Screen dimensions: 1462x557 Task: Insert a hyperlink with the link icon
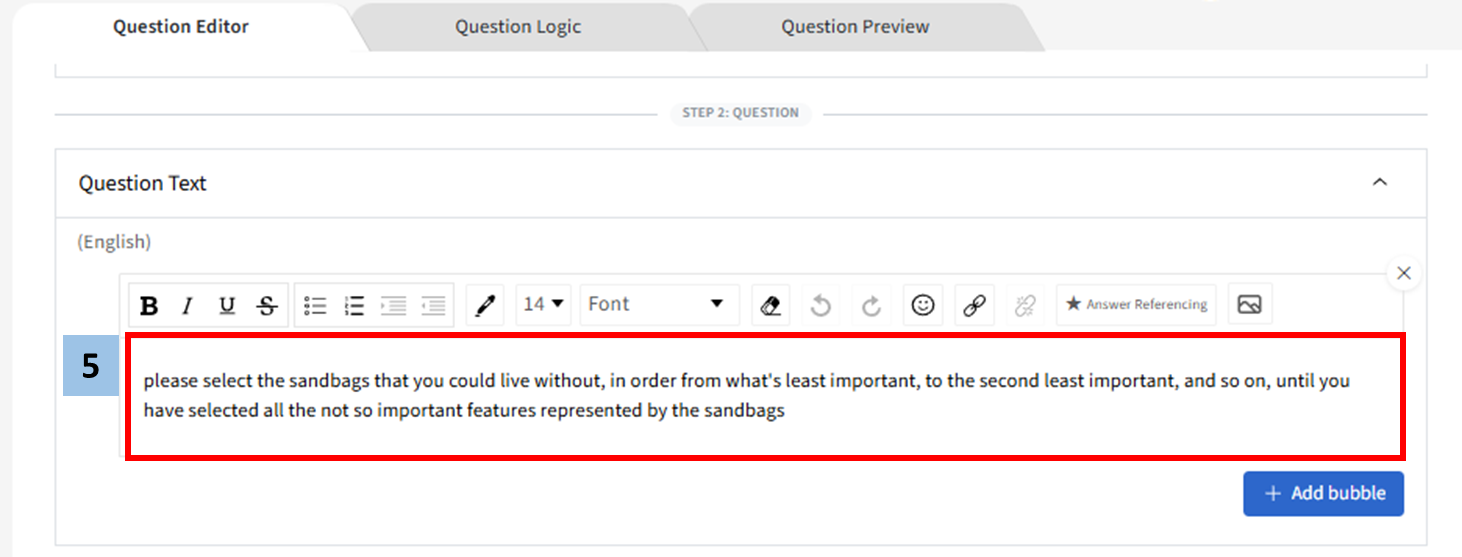pos(974,305)
